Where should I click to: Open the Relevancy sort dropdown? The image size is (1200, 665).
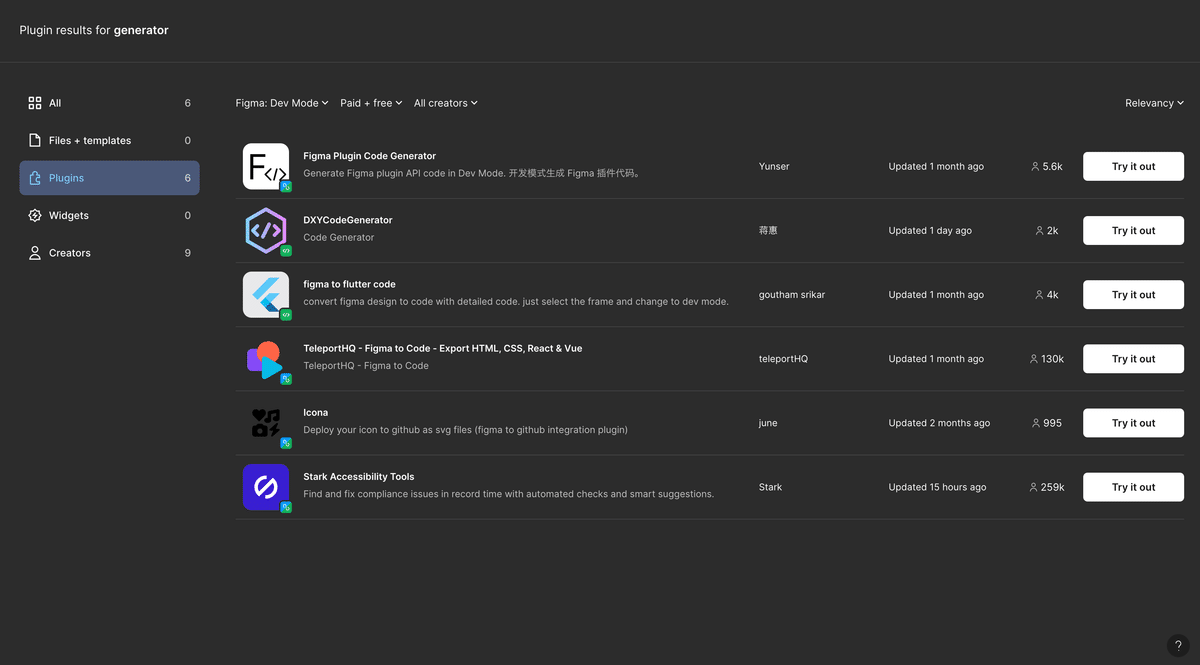[1154, 103]
